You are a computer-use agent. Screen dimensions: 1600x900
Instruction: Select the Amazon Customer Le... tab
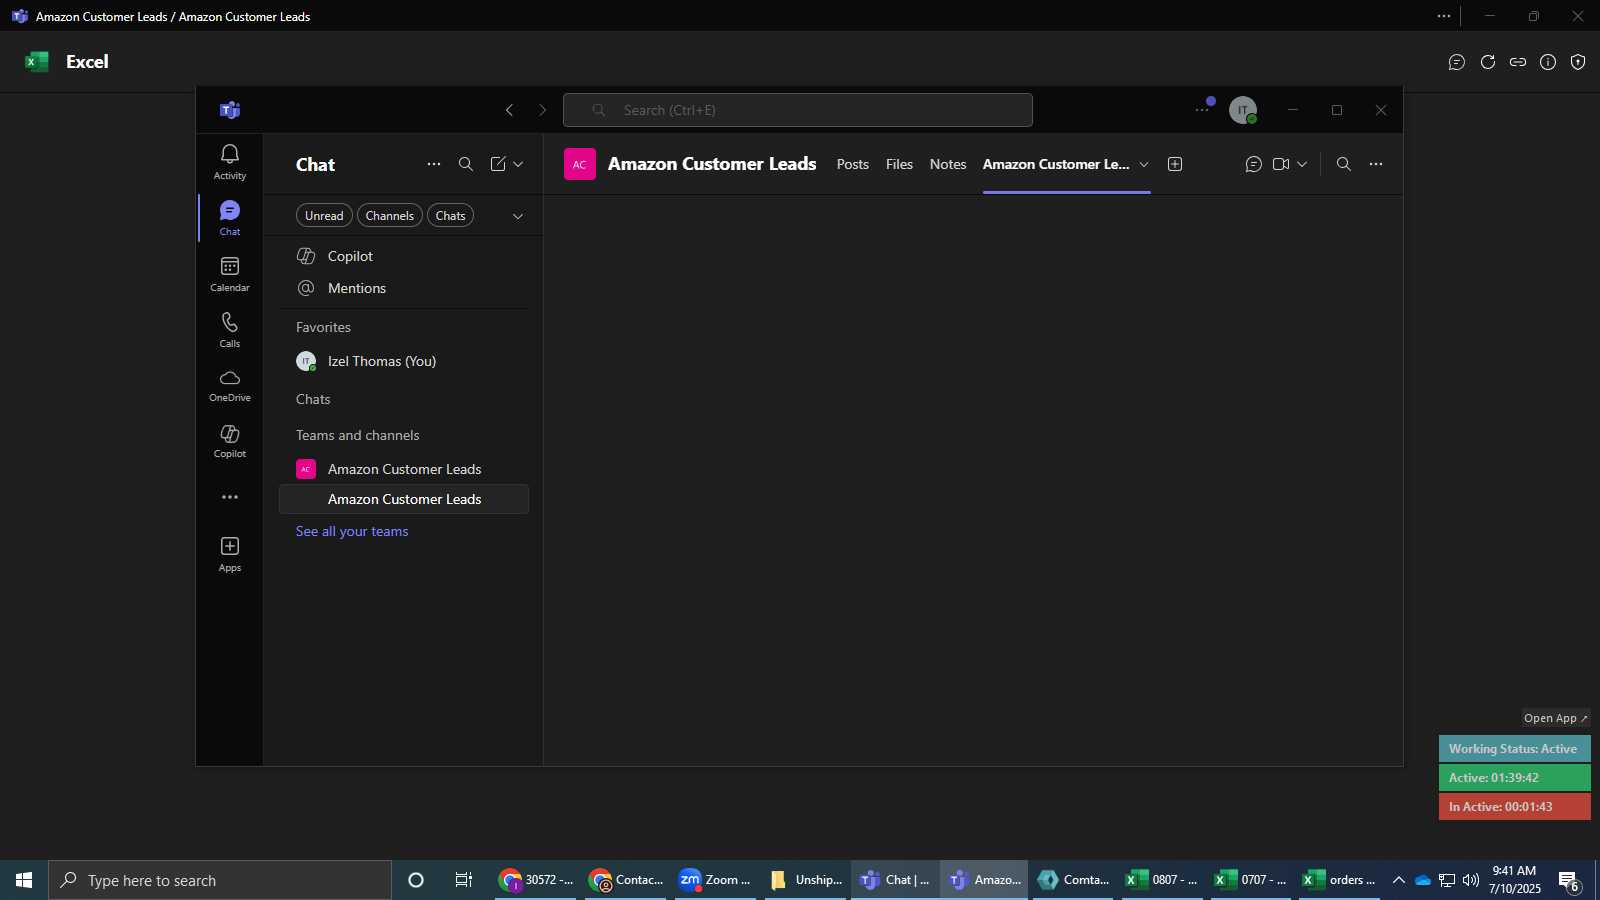pyautogui.click(x=1056, y=164)
